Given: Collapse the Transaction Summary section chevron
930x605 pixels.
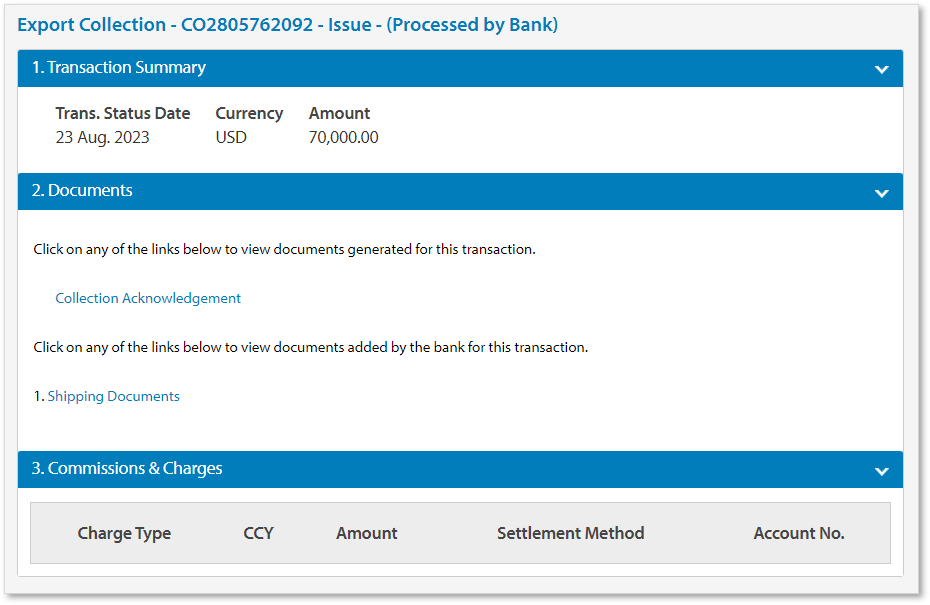Looking at the screenshot, I should [882, 69].
